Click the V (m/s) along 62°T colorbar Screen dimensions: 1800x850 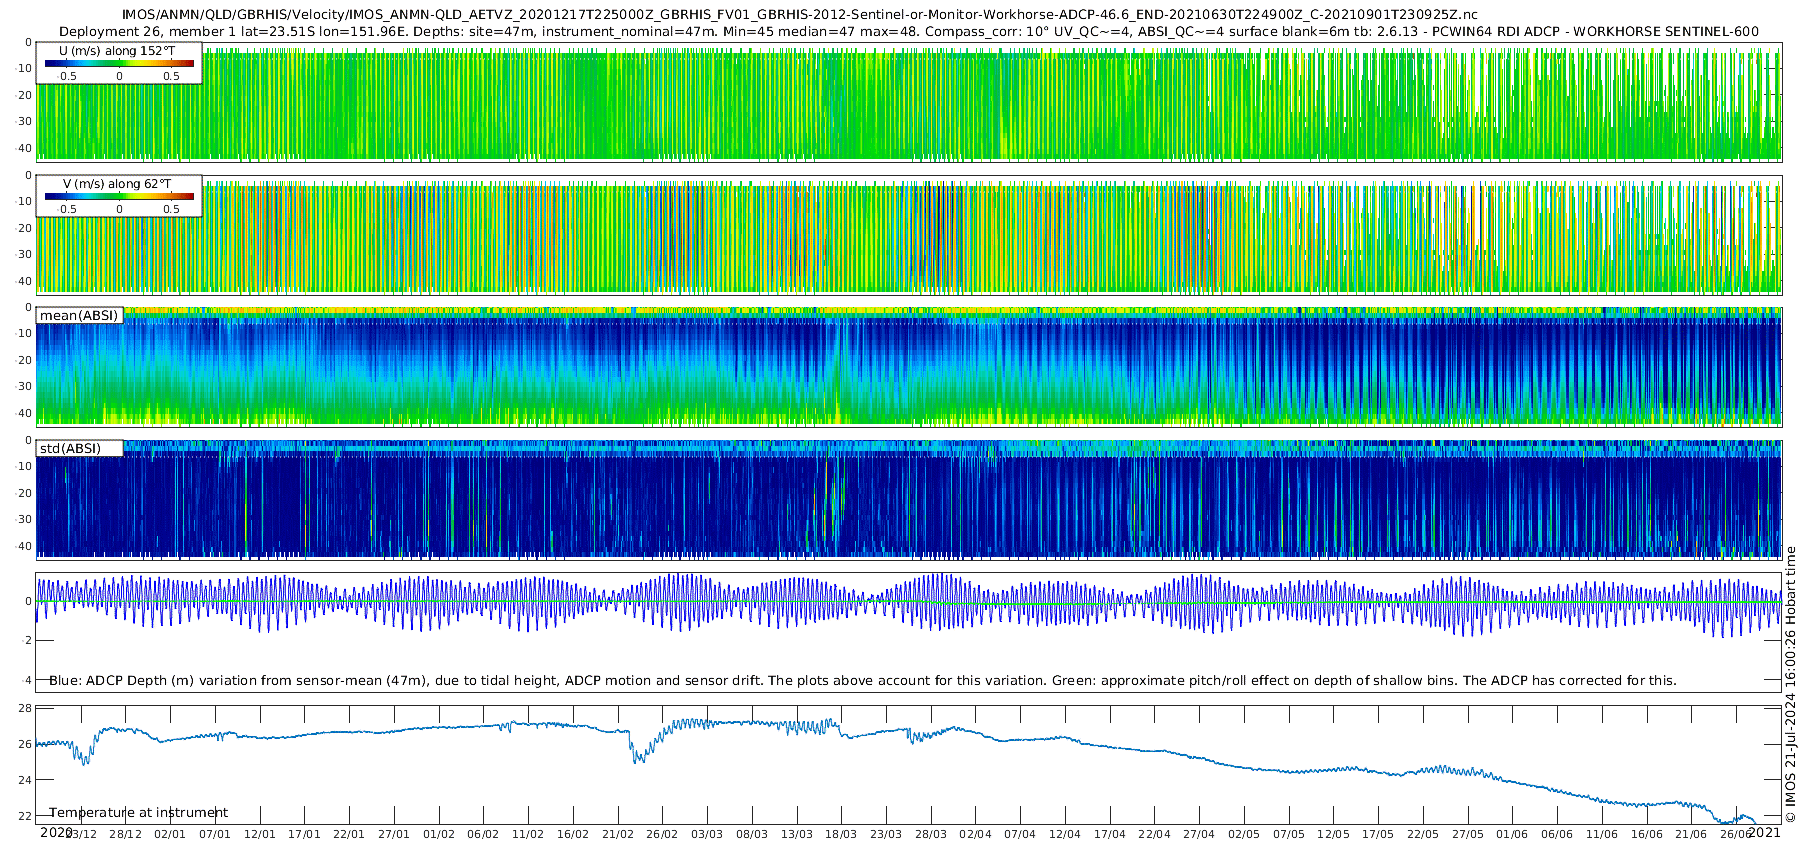pyautogui.click(x=119, y=196)
